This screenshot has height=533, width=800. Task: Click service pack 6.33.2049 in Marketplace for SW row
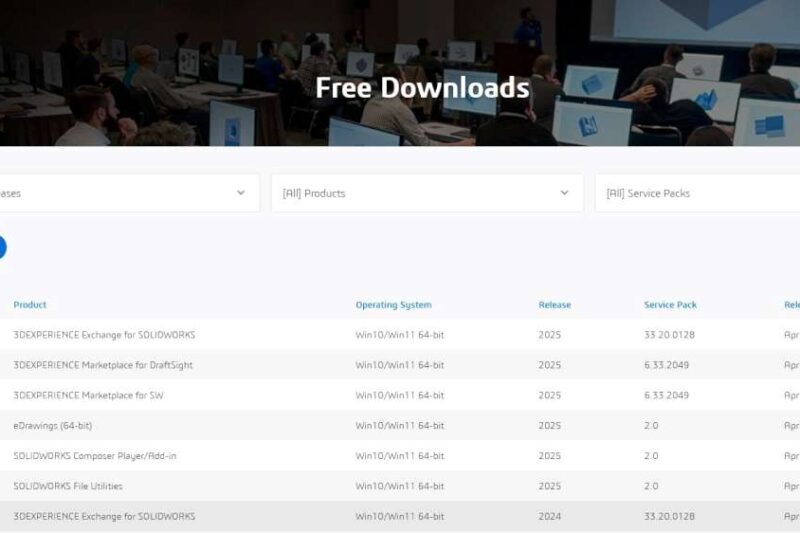click(x=666, y=395)
